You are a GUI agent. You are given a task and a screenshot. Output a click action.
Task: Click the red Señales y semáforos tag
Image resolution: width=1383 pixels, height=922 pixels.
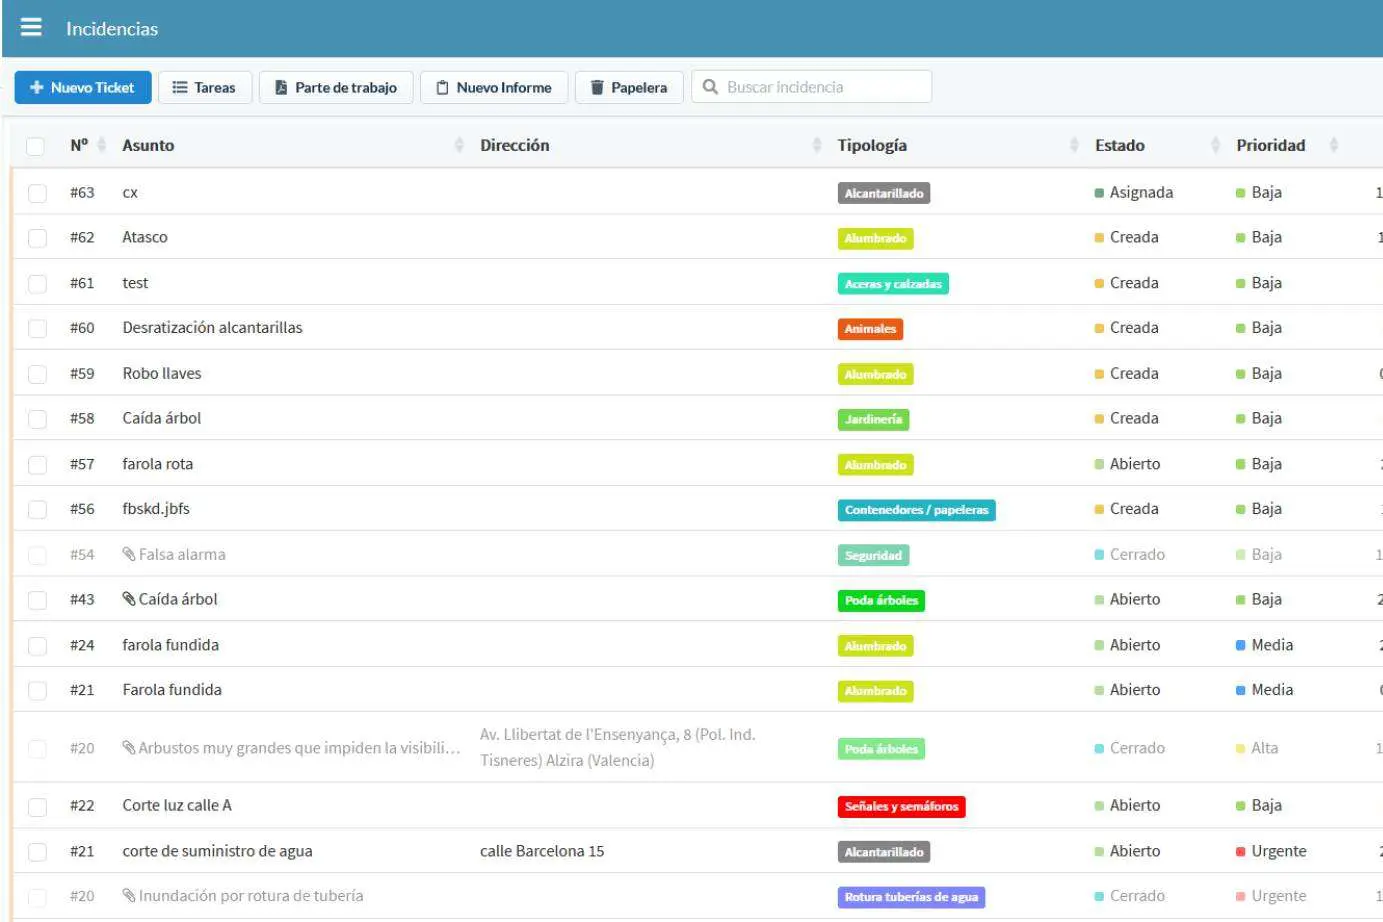901,807
